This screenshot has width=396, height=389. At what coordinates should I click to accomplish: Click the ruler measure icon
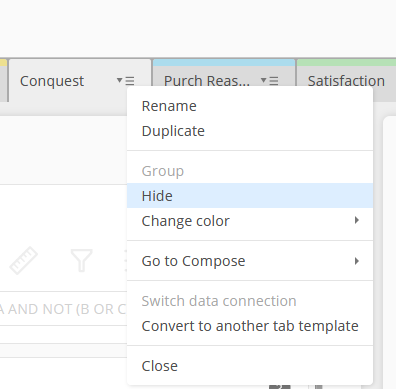(23, 260)
